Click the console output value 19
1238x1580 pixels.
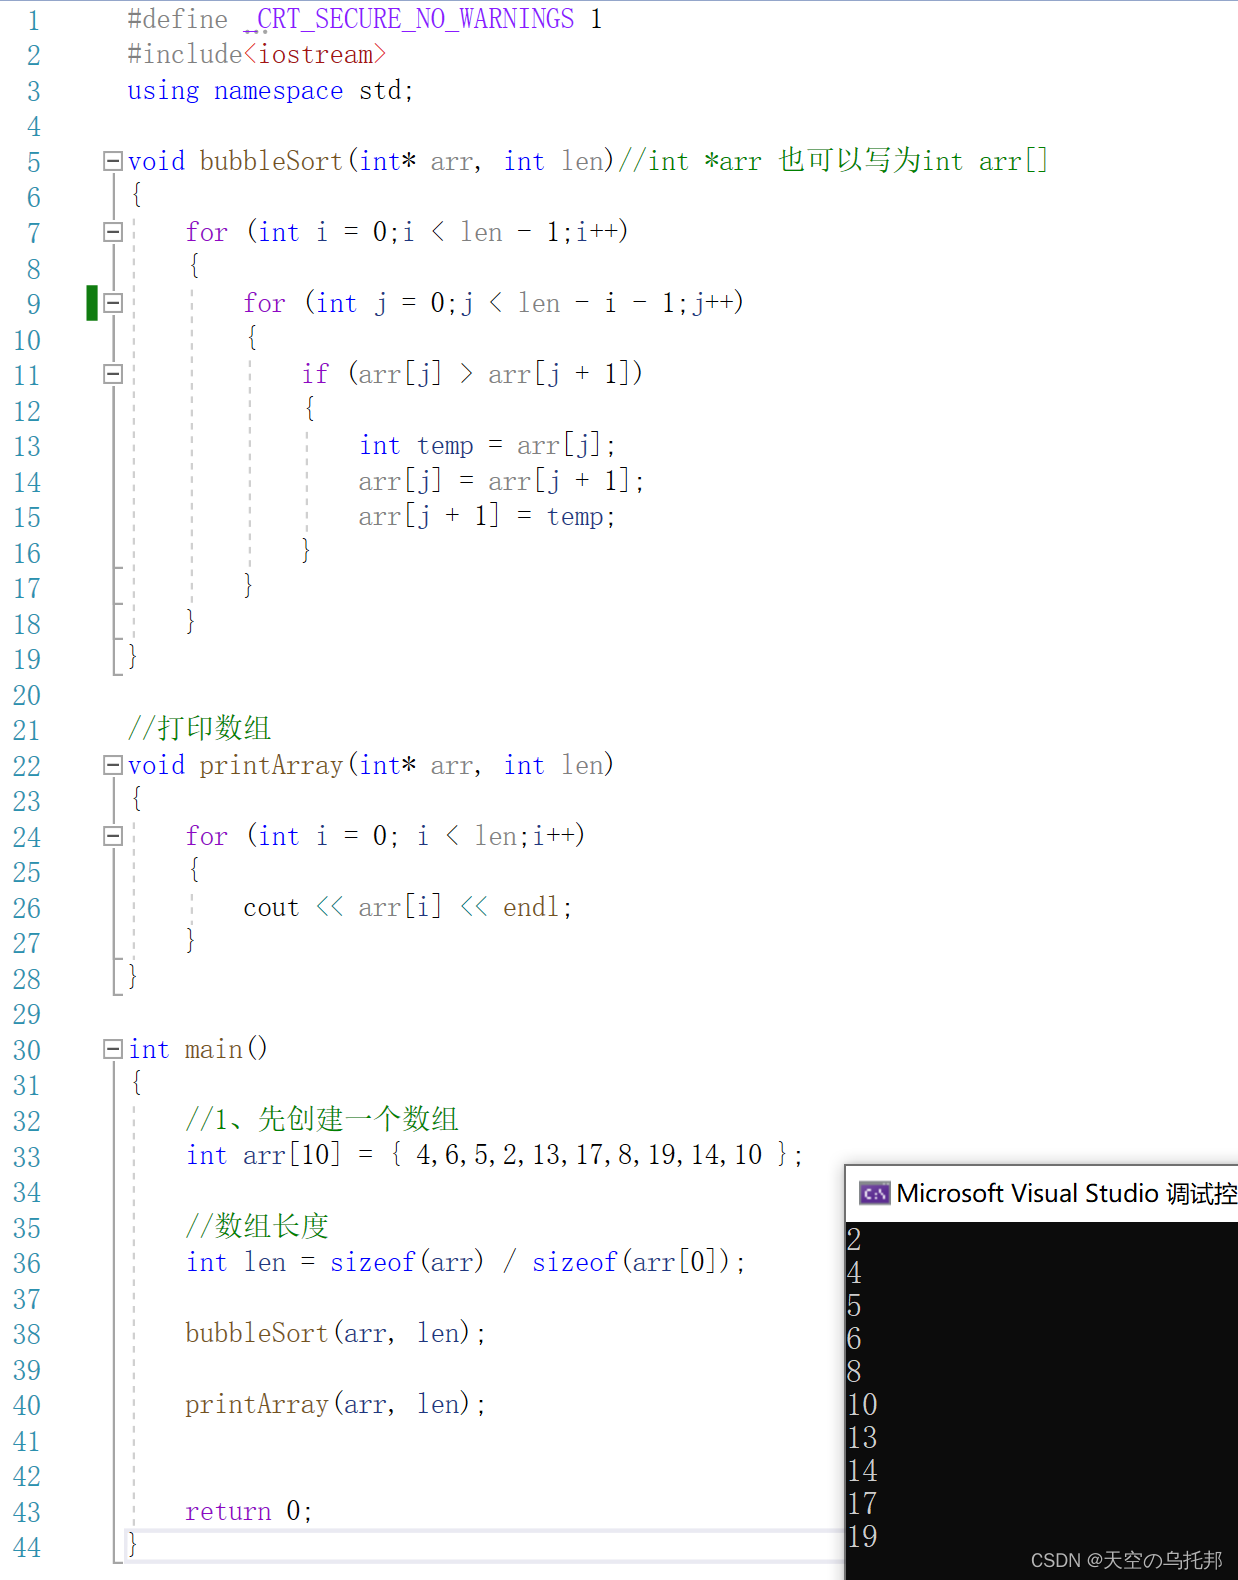click(x=862, y=1537)
